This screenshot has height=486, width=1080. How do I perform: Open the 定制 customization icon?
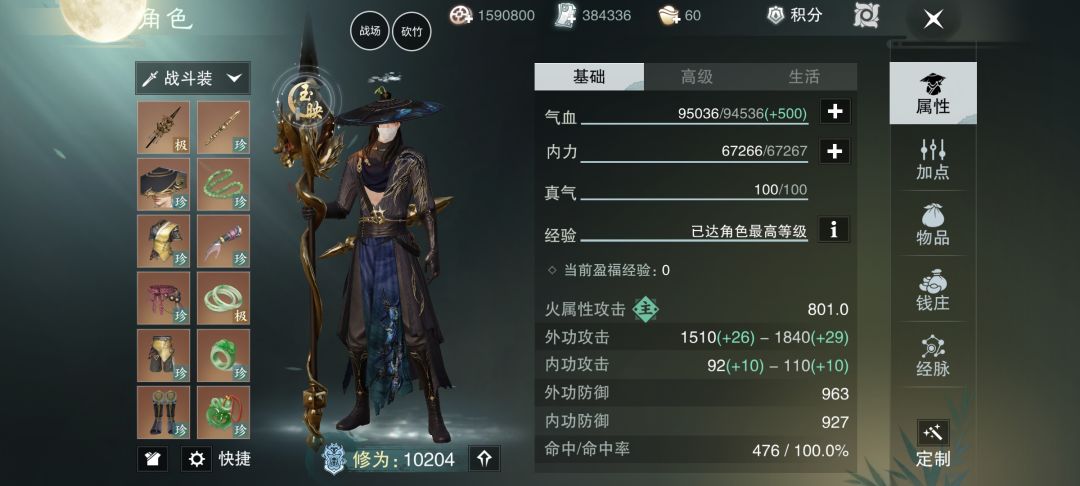[933, 443]
